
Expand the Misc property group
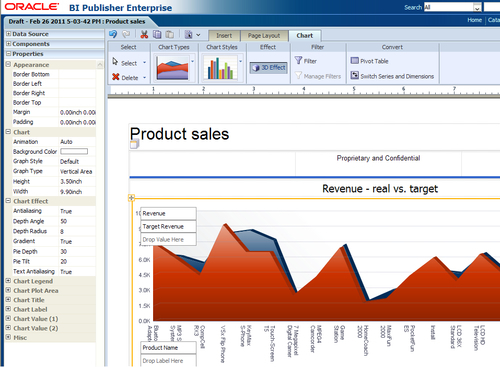pos(8,337)
